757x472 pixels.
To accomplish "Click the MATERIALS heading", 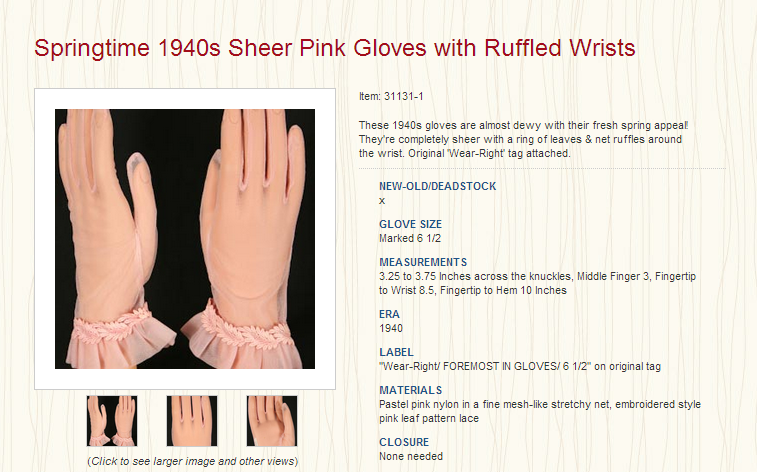I will click(410, 390).
